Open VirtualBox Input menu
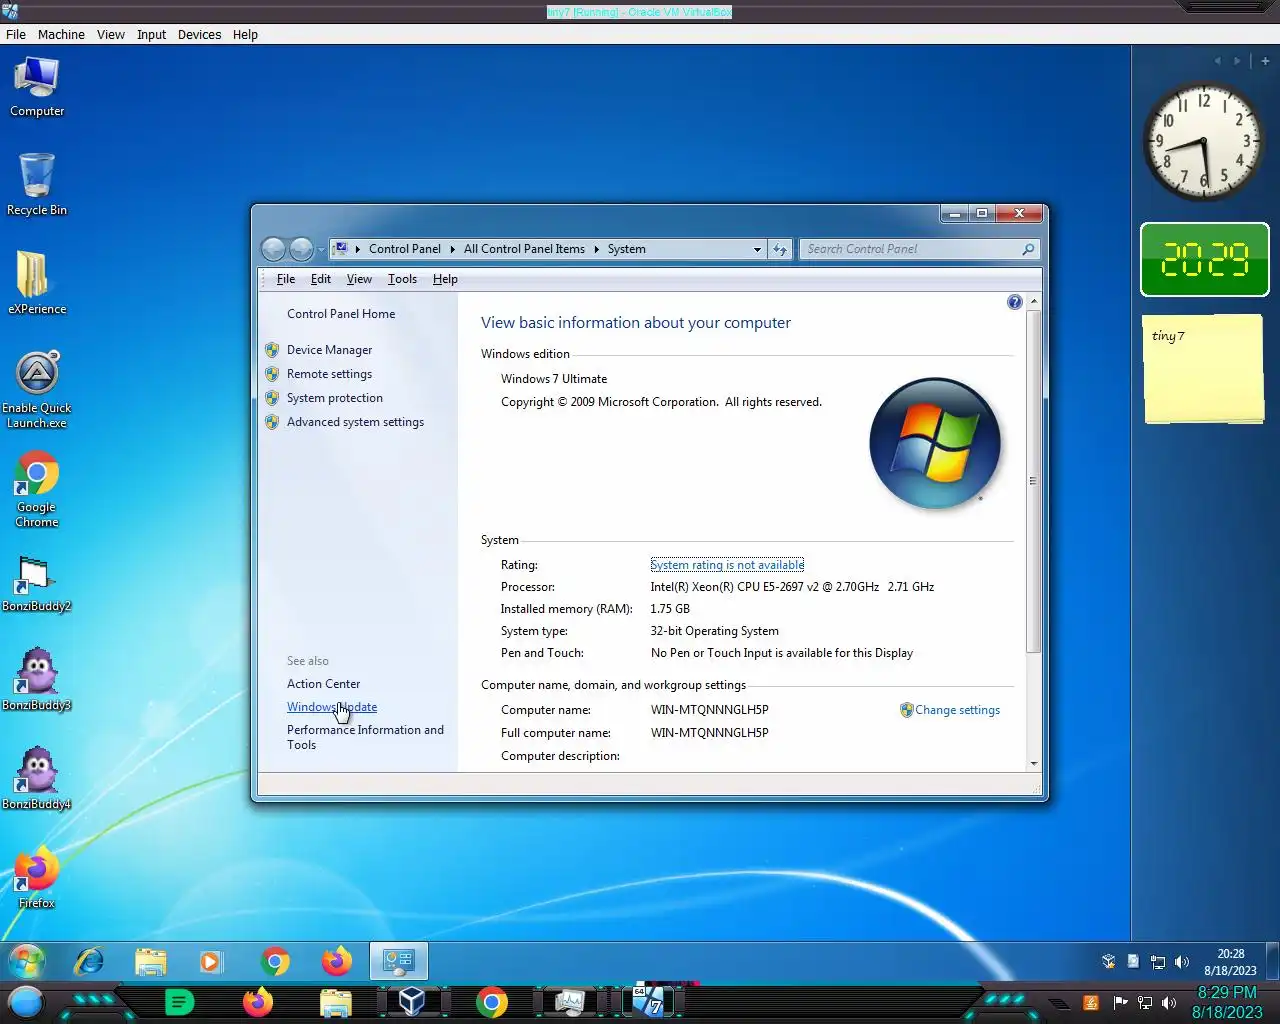The height and width of the screenshot is (1024, 1280). [151, 34]
